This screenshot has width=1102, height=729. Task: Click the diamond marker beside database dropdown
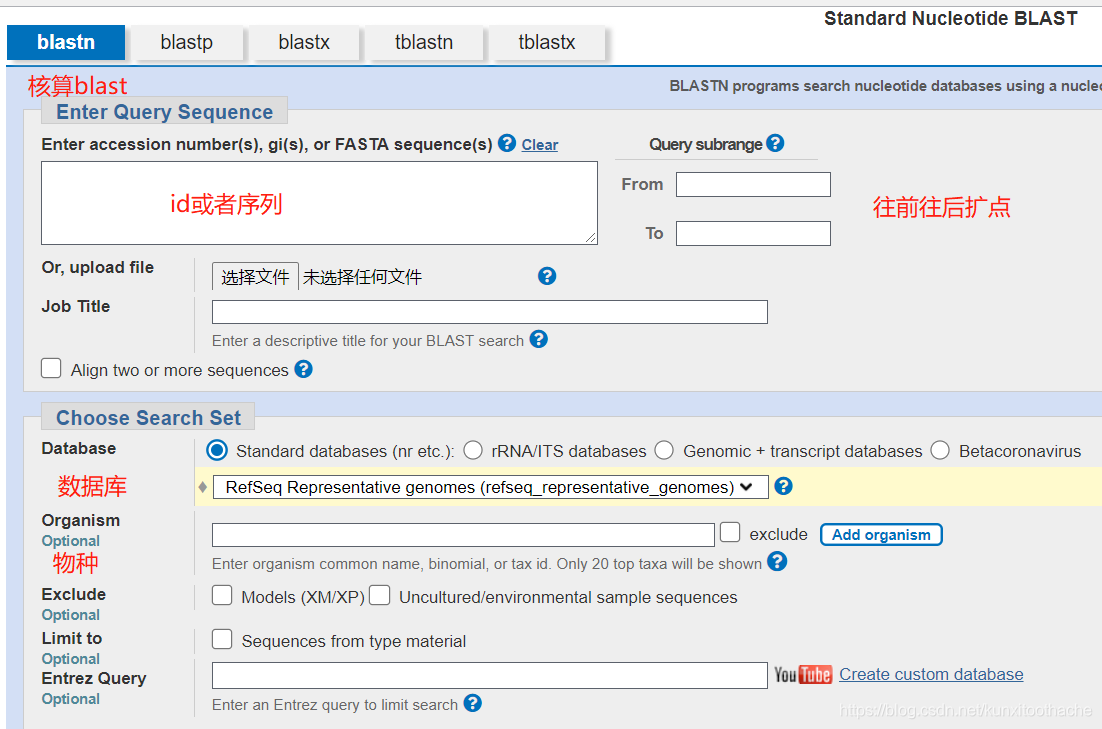click(x=202, y=487)
